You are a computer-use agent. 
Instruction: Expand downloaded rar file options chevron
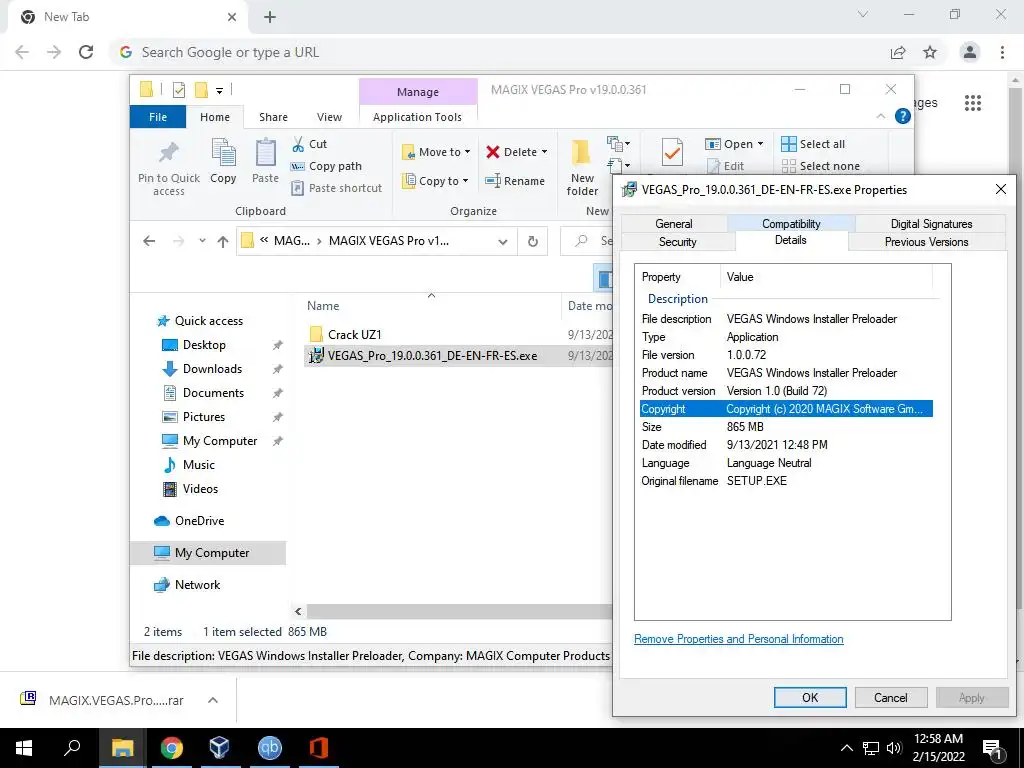point(213,700)
